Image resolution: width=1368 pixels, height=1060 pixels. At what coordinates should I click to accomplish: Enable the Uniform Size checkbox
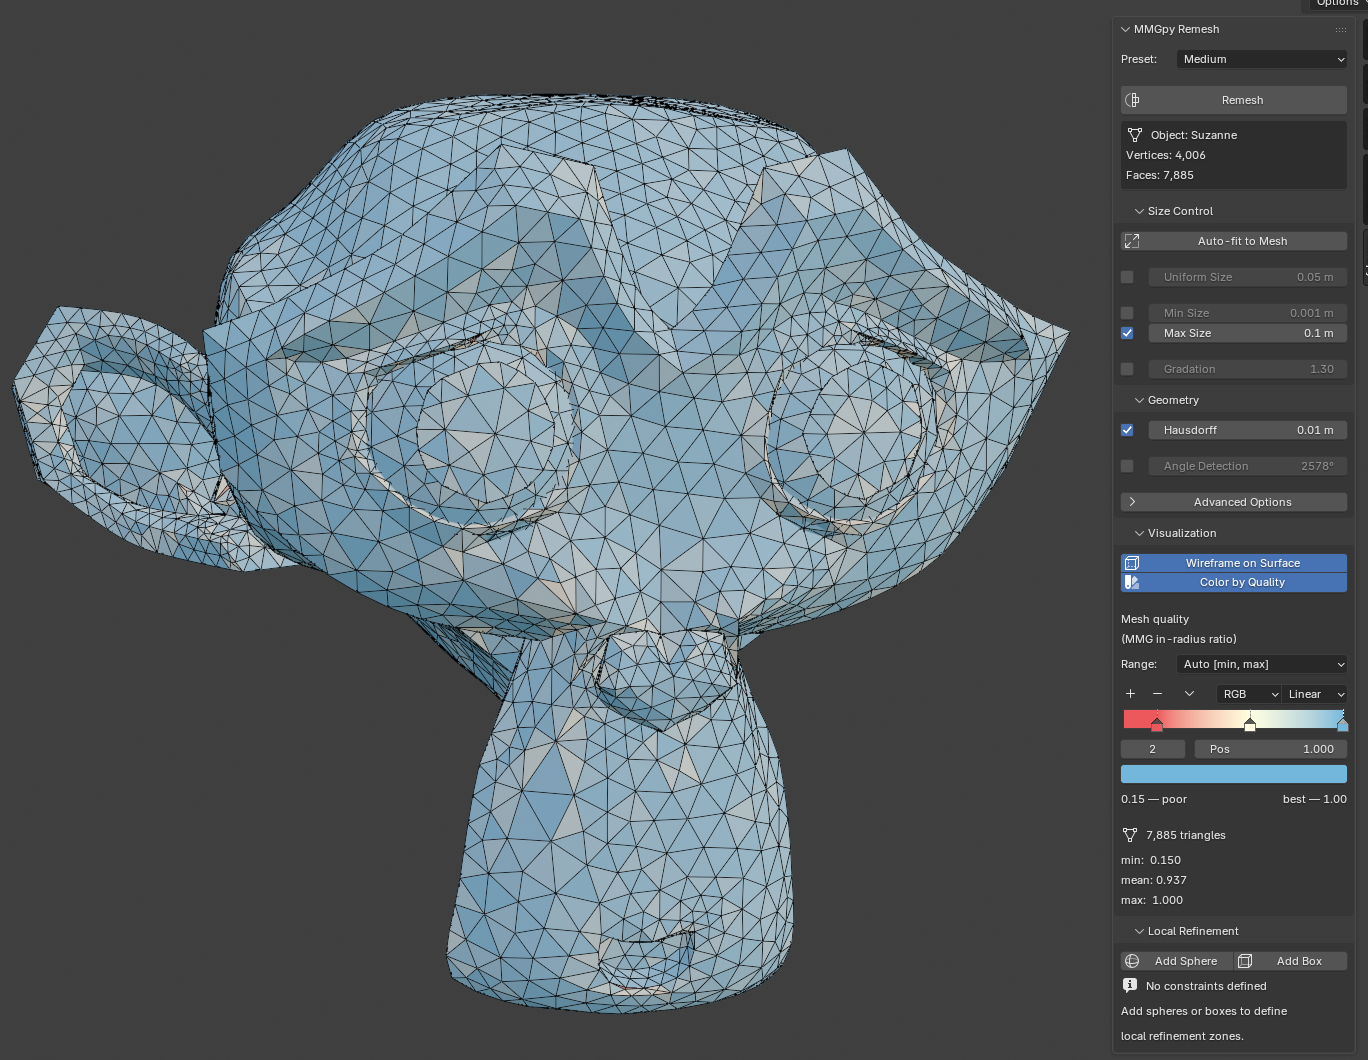click(1127, 277)
